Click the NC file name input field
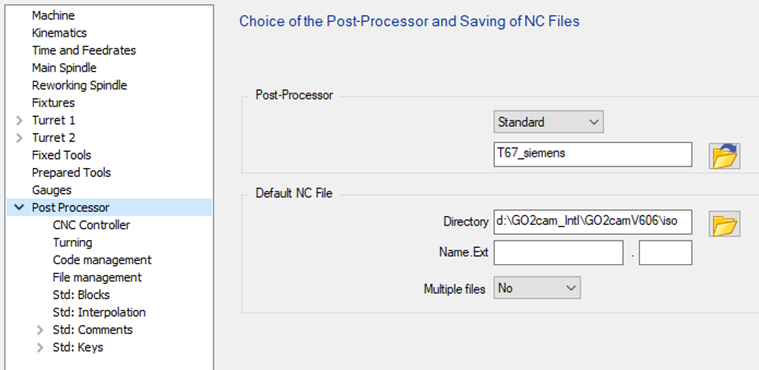759x370 pixels. (x=558, y=253)
